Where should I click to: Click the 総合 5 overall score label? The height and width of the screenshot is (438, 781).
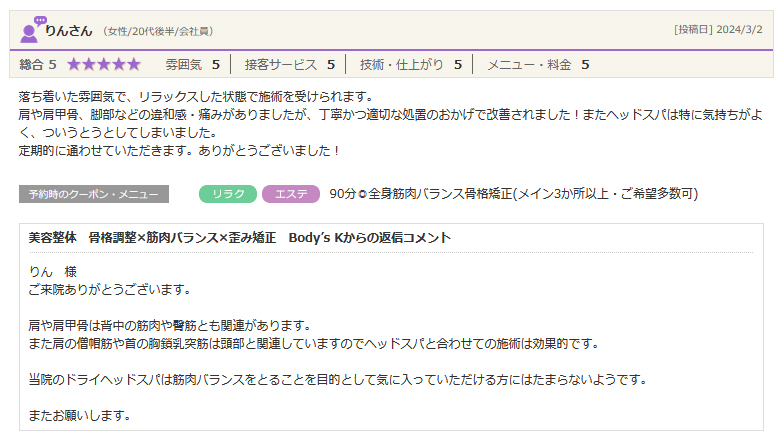click(38, 64)
